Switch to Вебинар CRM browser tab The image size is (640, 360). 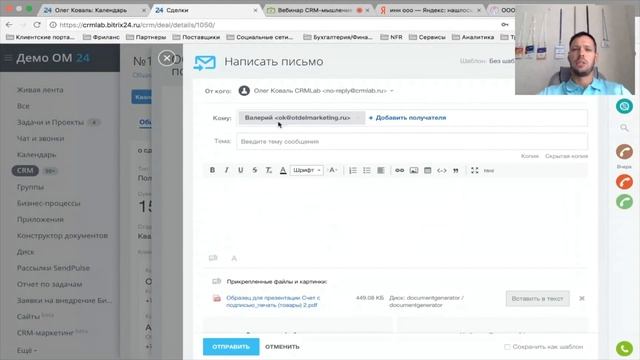click(x=318, y=10)
